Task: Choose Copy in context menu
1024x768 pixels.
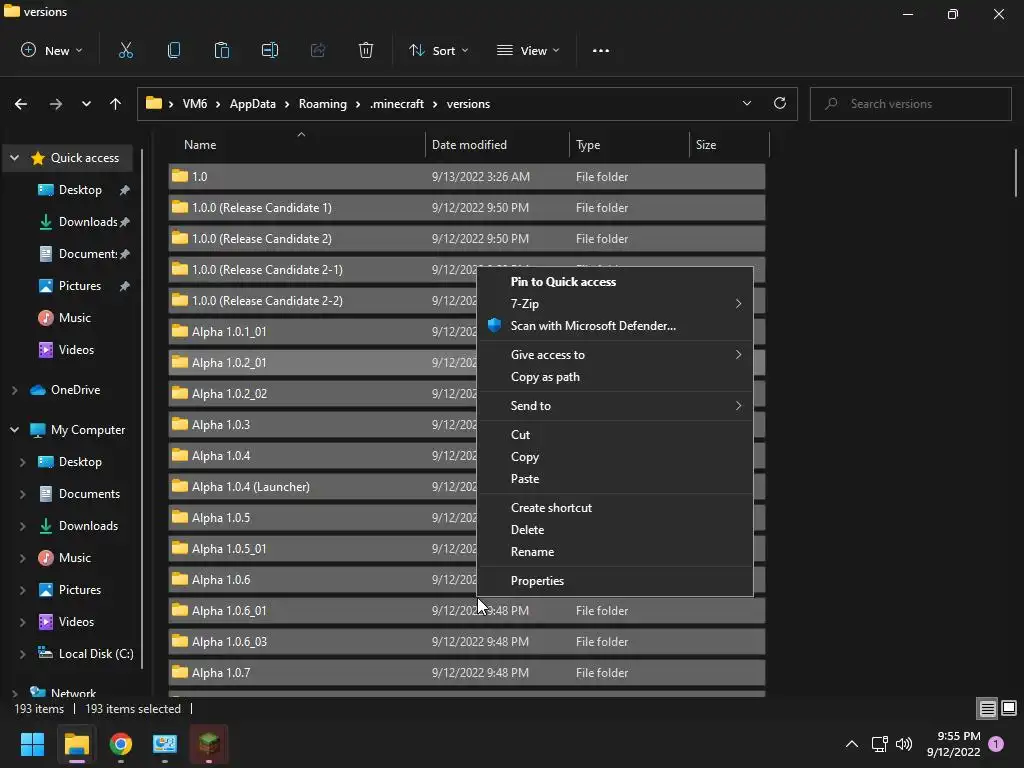Action: point(615,456)
